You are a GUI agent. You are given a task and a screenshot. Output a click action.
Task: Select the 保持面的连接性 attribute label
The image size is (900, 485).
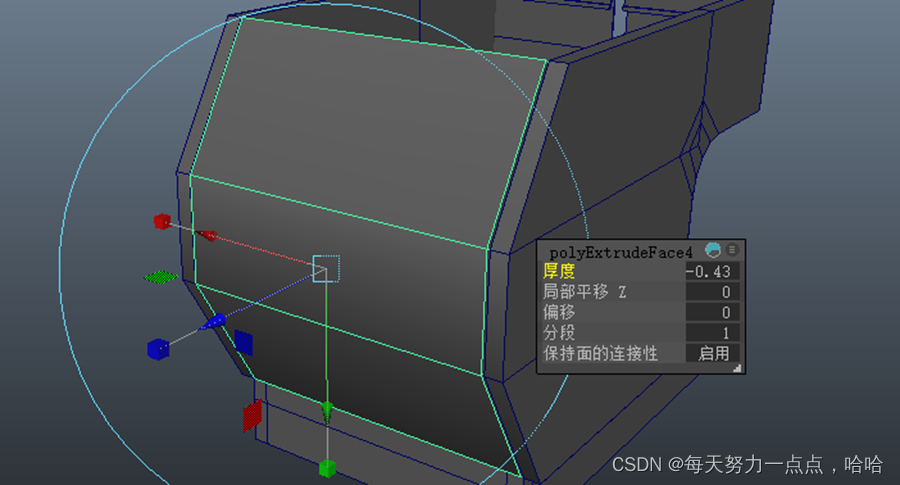(x=600, y=354)
